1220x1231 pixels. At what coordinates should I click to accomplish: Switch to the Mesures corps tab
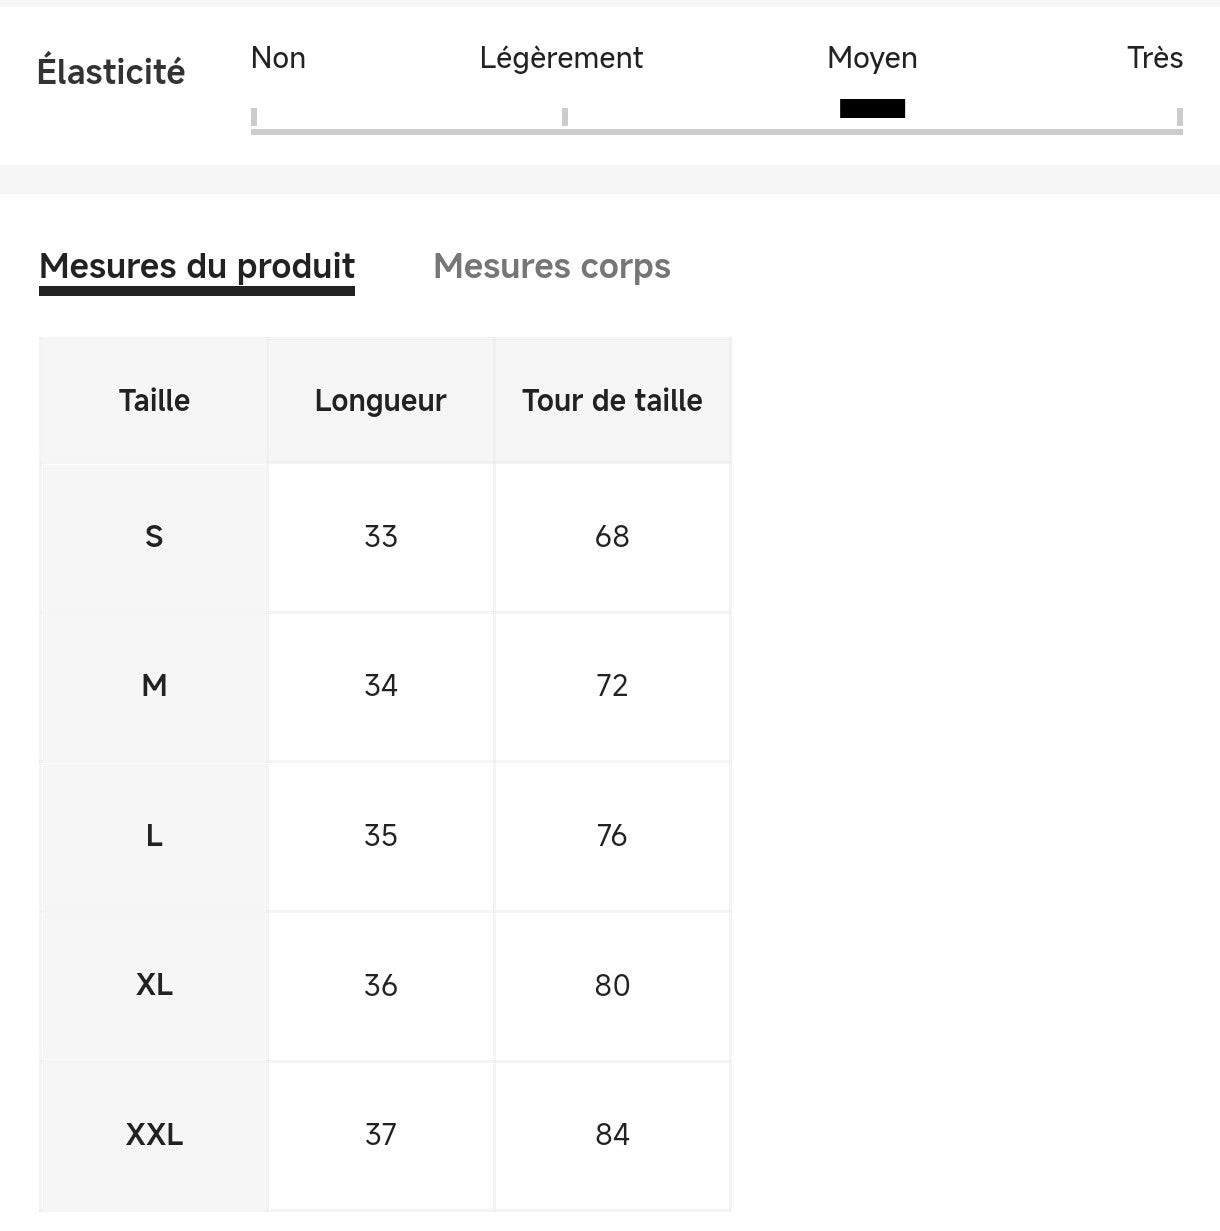(x=551, y=266)
